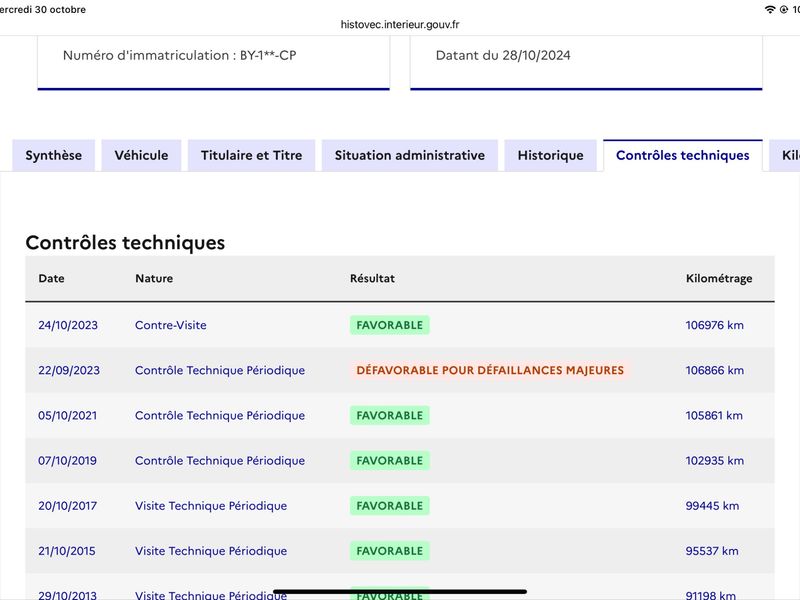Open the partially visible Kilométrage tab
This screenshot has width=800, height=600.
coord(786,156)
